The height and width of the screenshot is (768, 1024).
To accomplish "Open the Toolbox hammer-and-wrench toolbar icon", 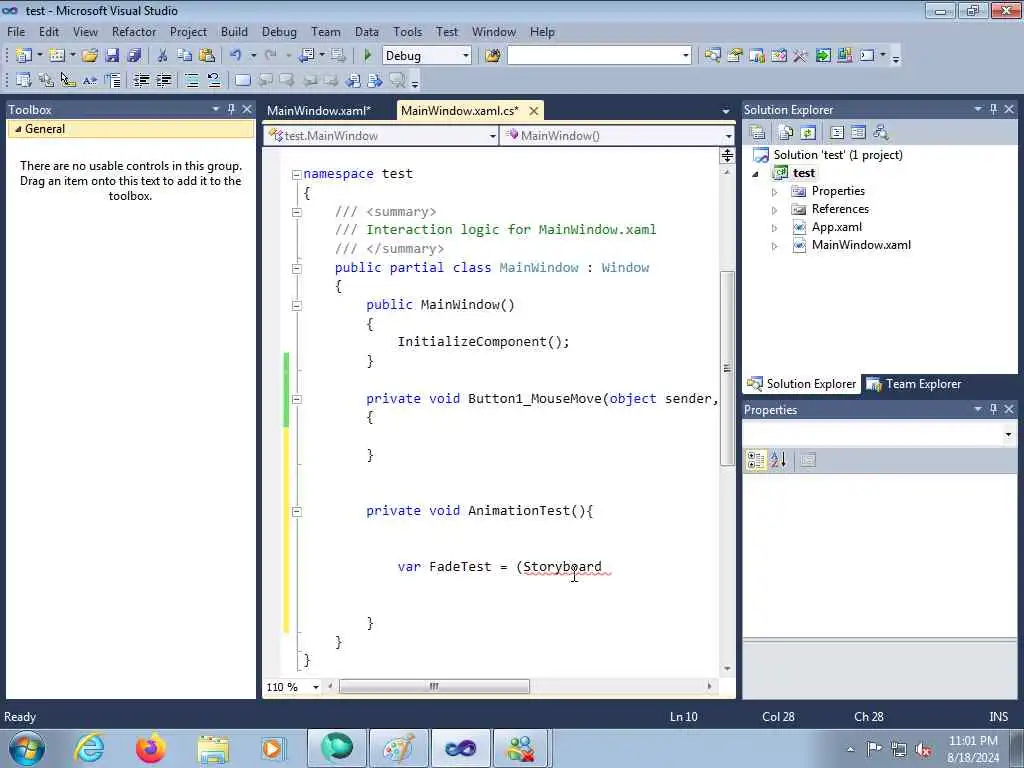I will pos(801,56).
